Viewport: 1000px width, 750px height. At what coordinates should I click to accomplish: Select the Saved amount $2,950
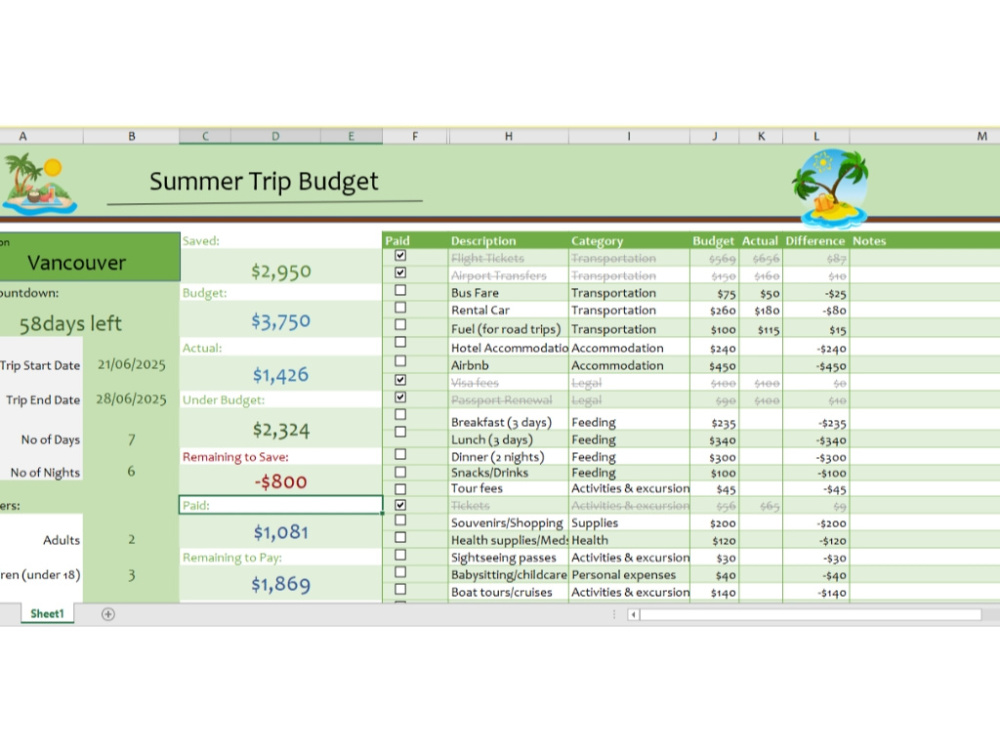(x=281, y=271)
